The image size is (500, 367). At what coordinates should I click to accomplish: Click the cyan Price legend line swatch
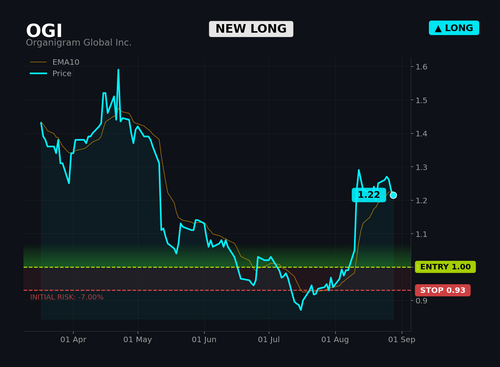tap(38, 73)
